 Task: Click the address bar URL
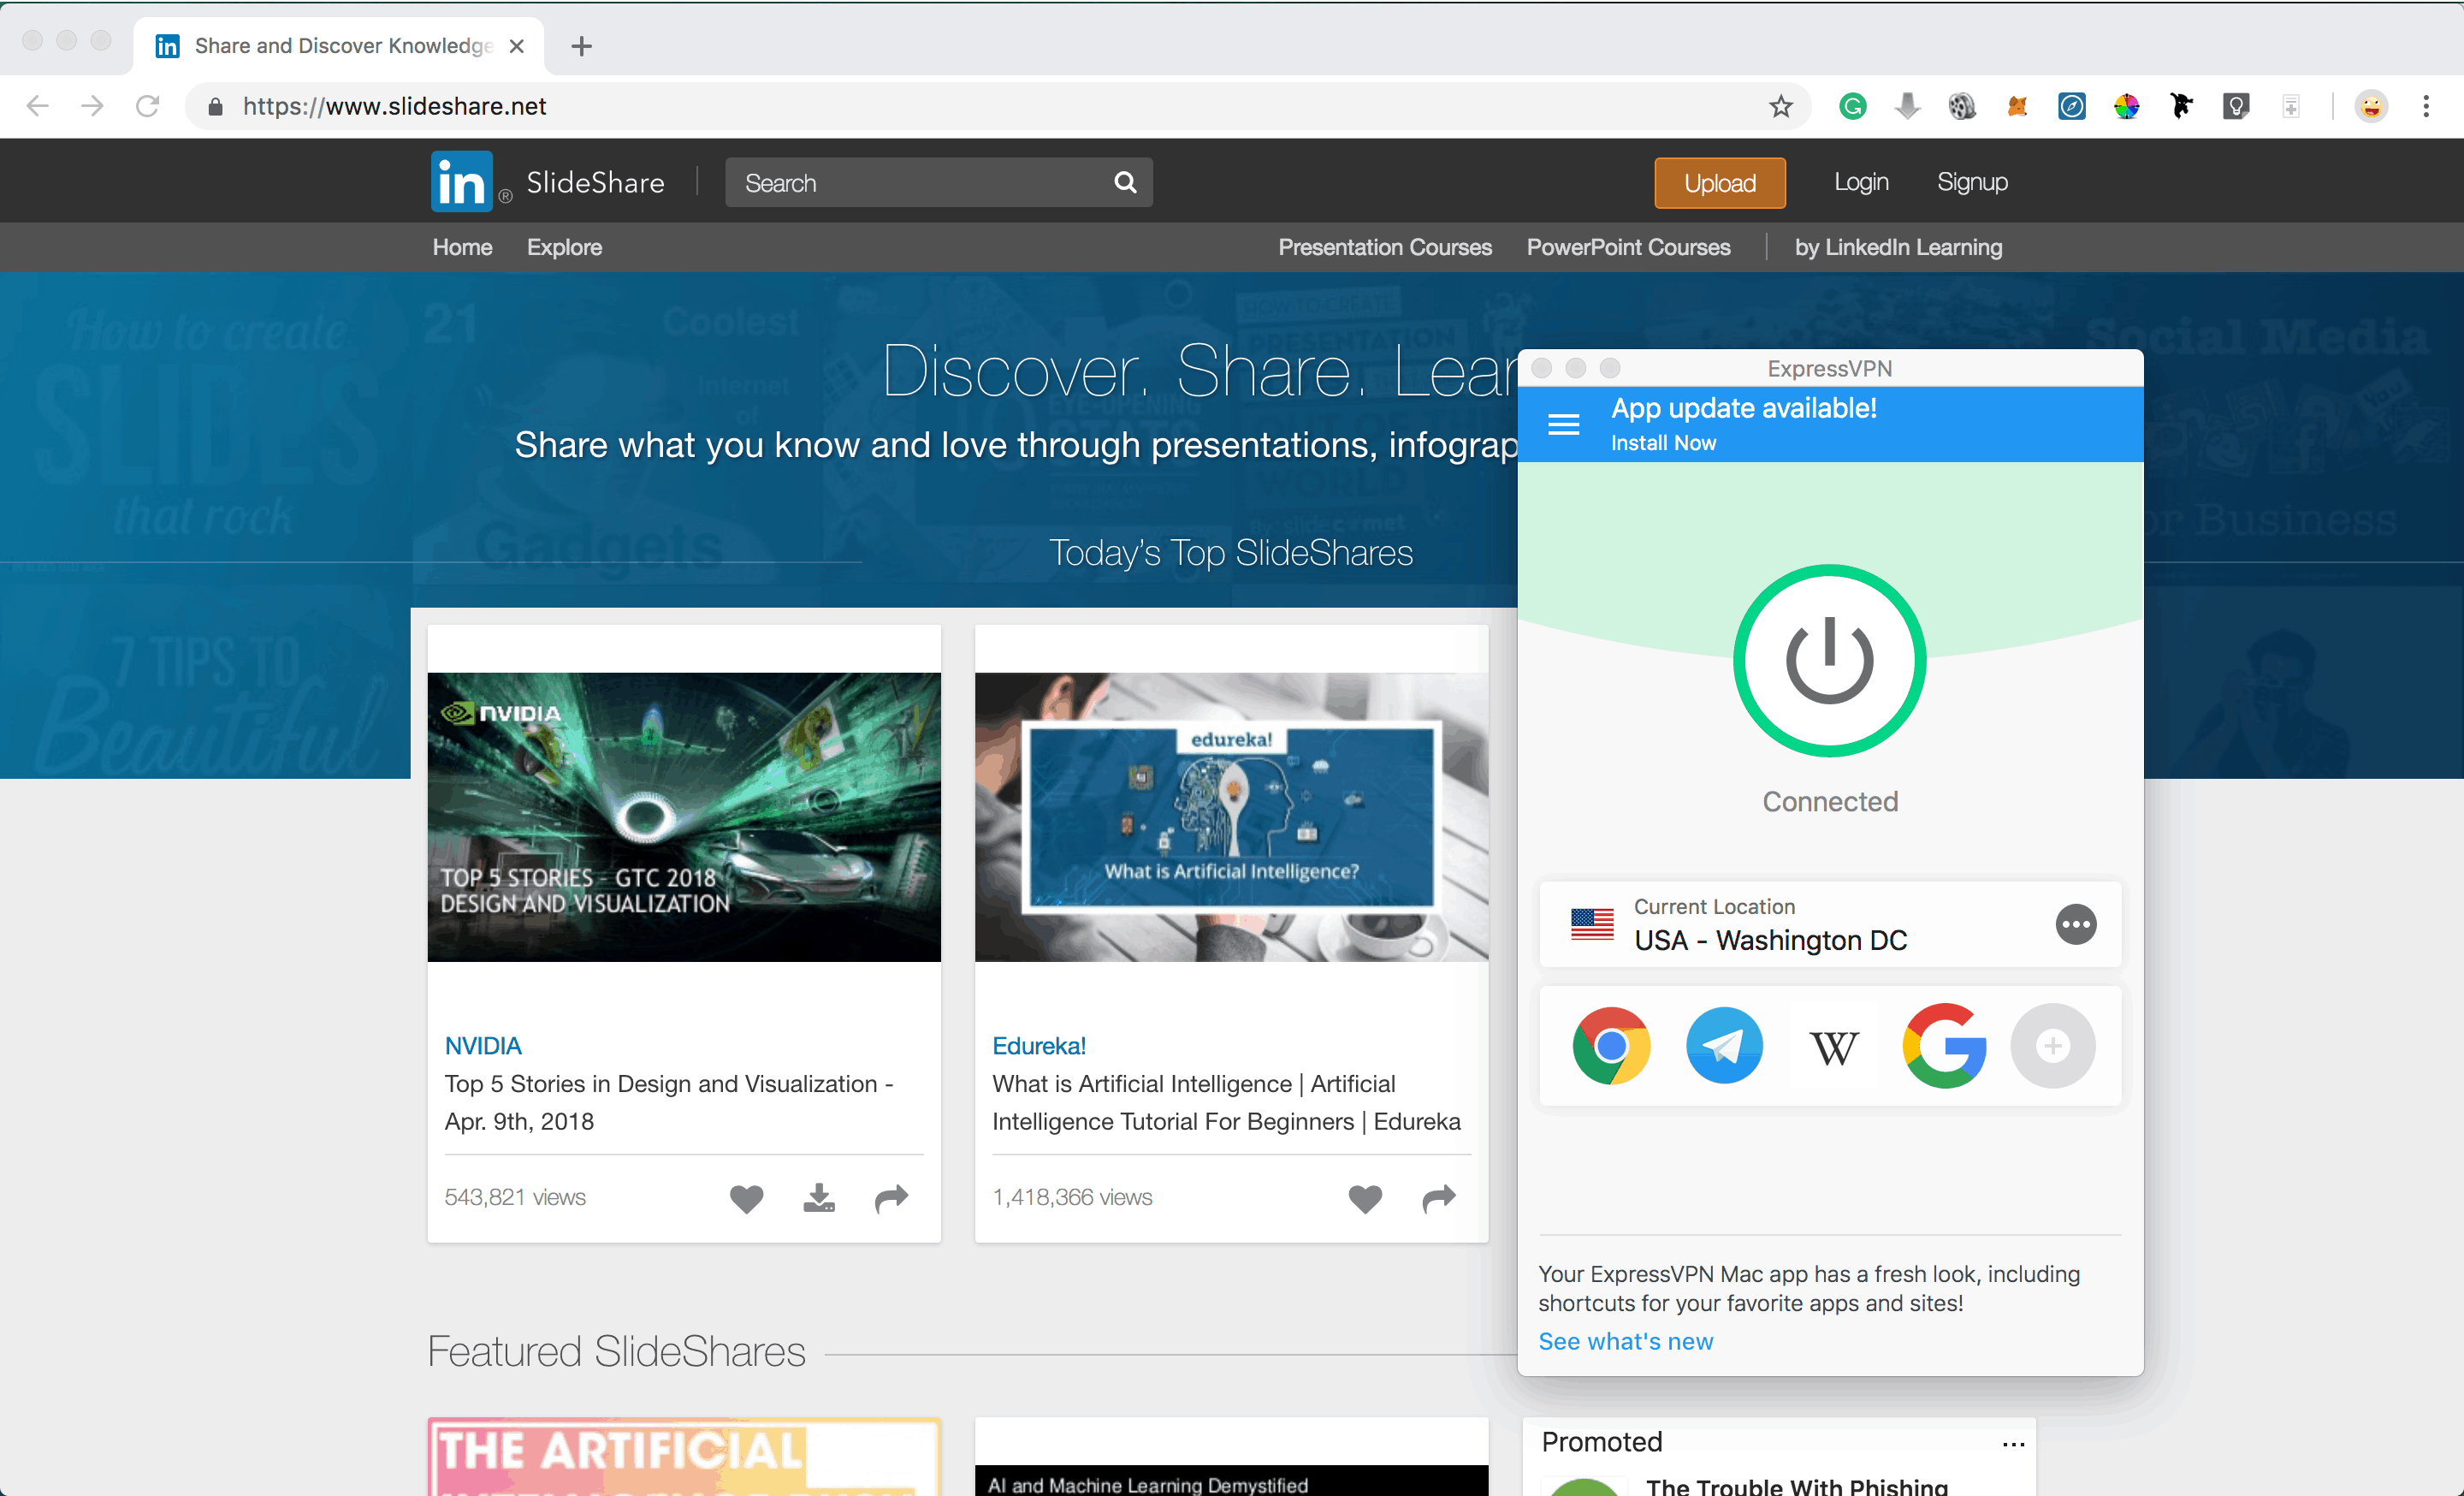pos(394,106)
